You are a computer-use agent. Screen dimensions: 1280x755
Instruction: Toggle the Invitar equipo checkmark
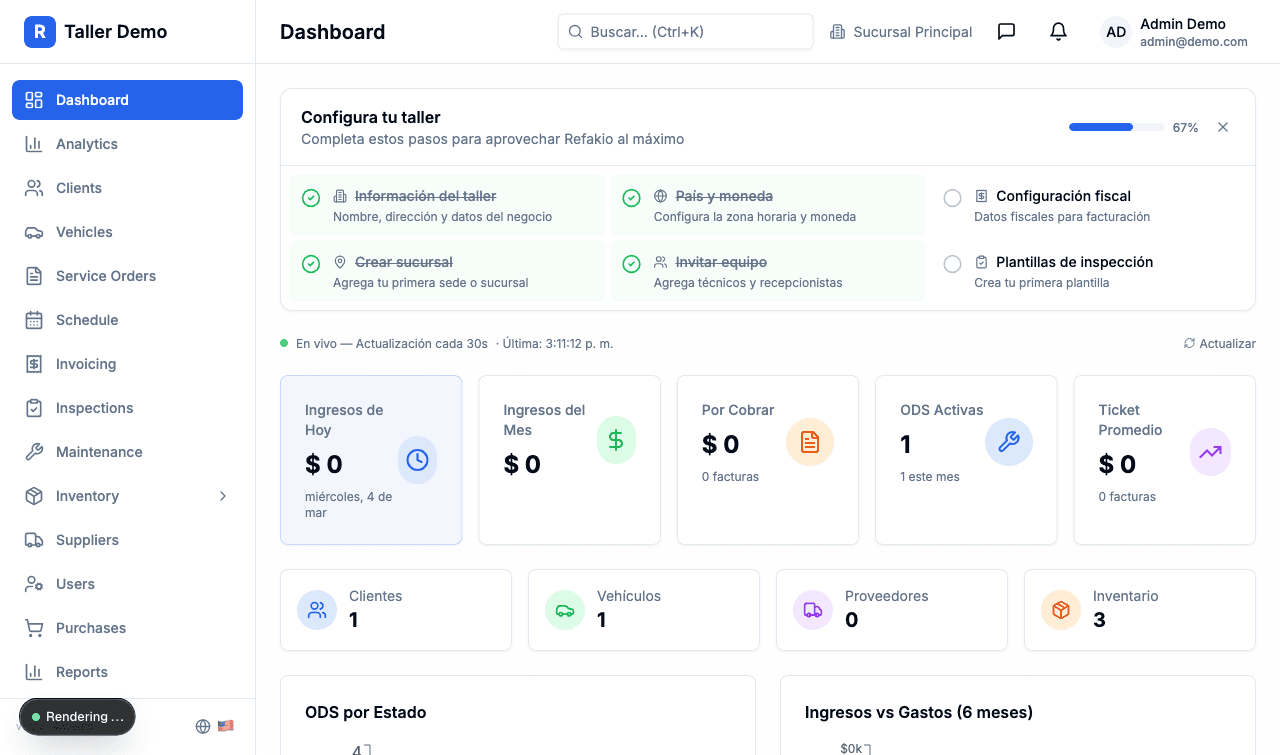(631, 264)
